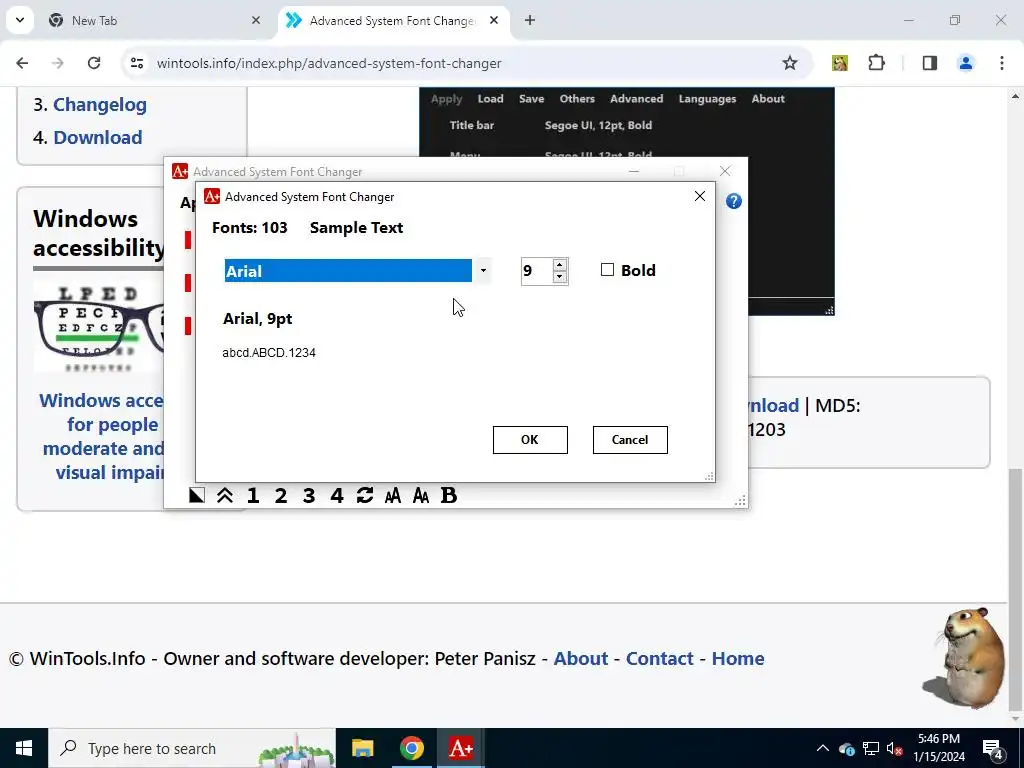Select preset 2 in the bottom toolbar
This screenshot has height=768, width=1024.
pos(281,496)
